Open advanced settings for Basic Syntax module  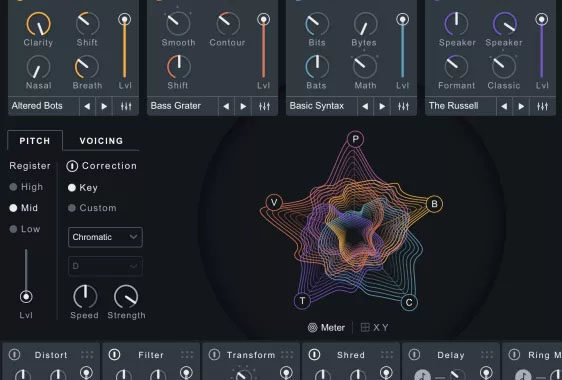point(403,106)
